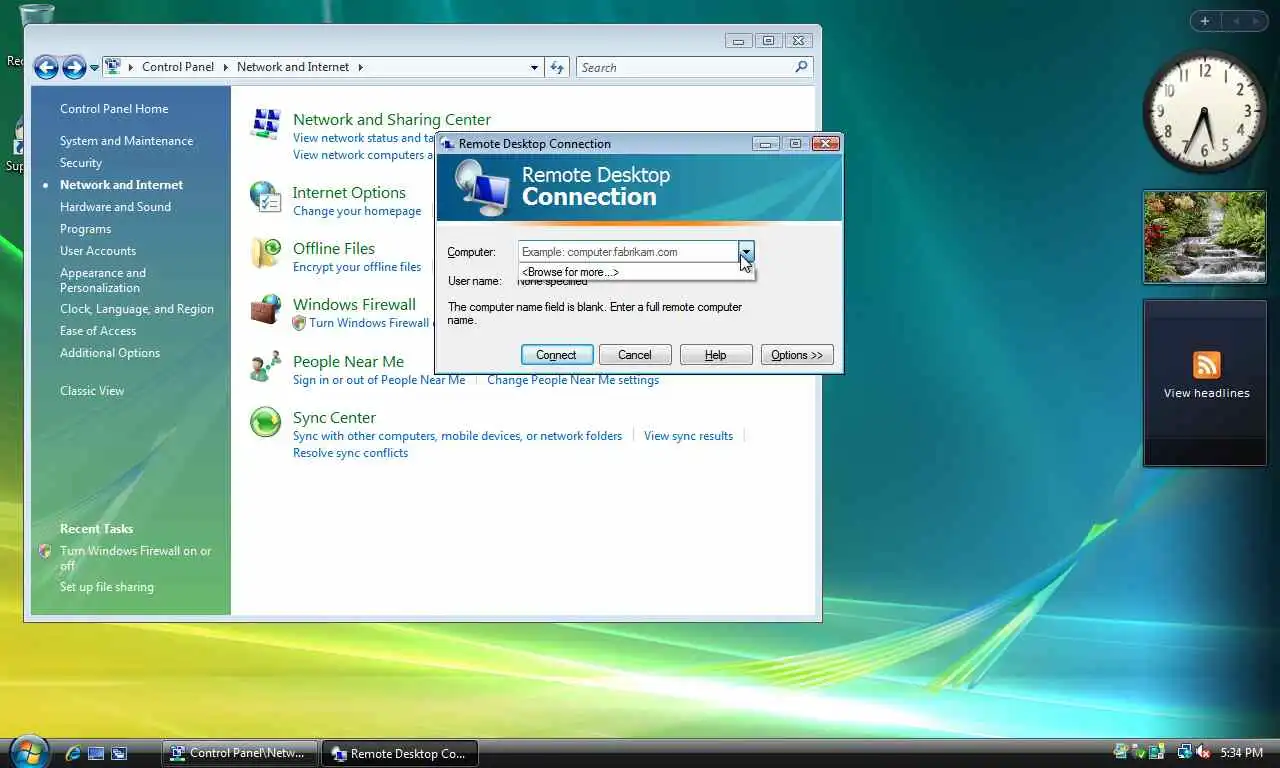This screenshot has width=1280, height=768.
Task: Click the waterfall slideshow gadget picture
Action: (1205, 237)
